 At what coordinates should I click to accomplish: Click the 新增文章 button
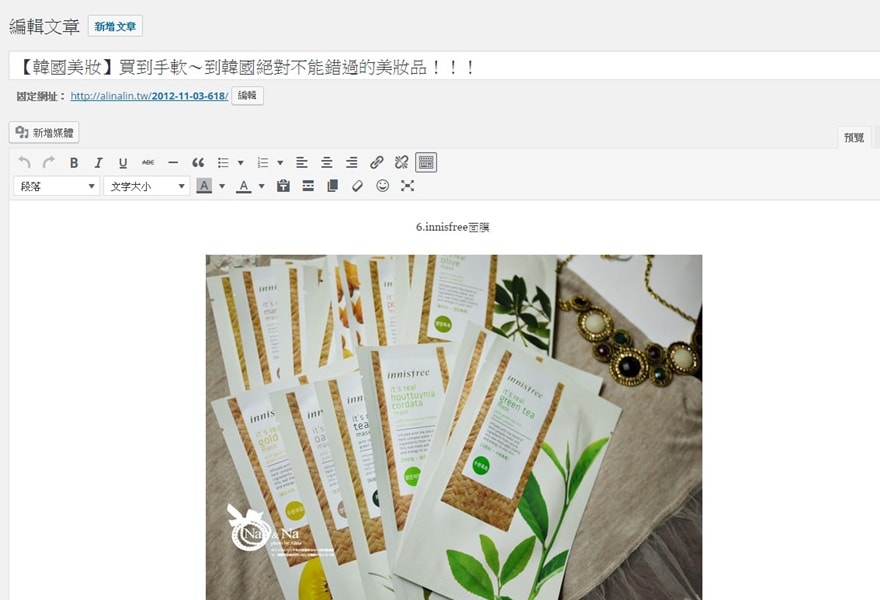pos(115,26)
